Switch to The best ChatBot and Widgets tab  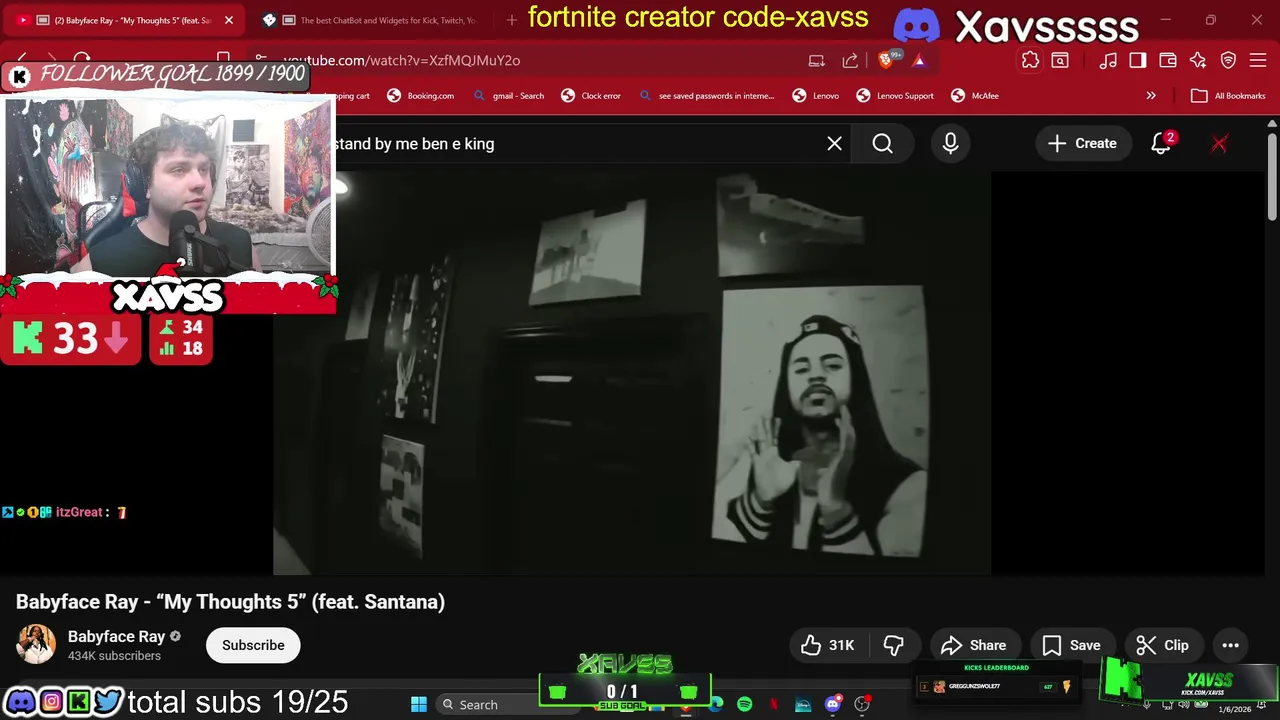pos(380,20)
